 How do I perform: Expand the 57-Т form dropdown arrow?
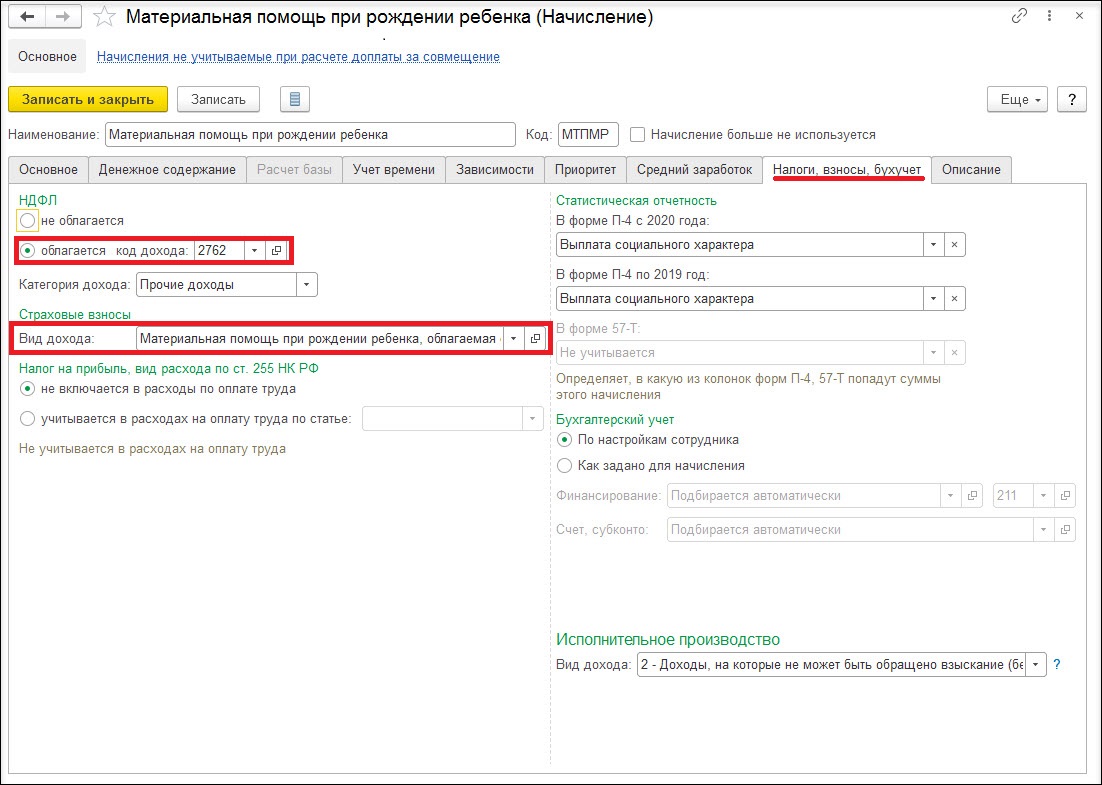click(933, 353)
